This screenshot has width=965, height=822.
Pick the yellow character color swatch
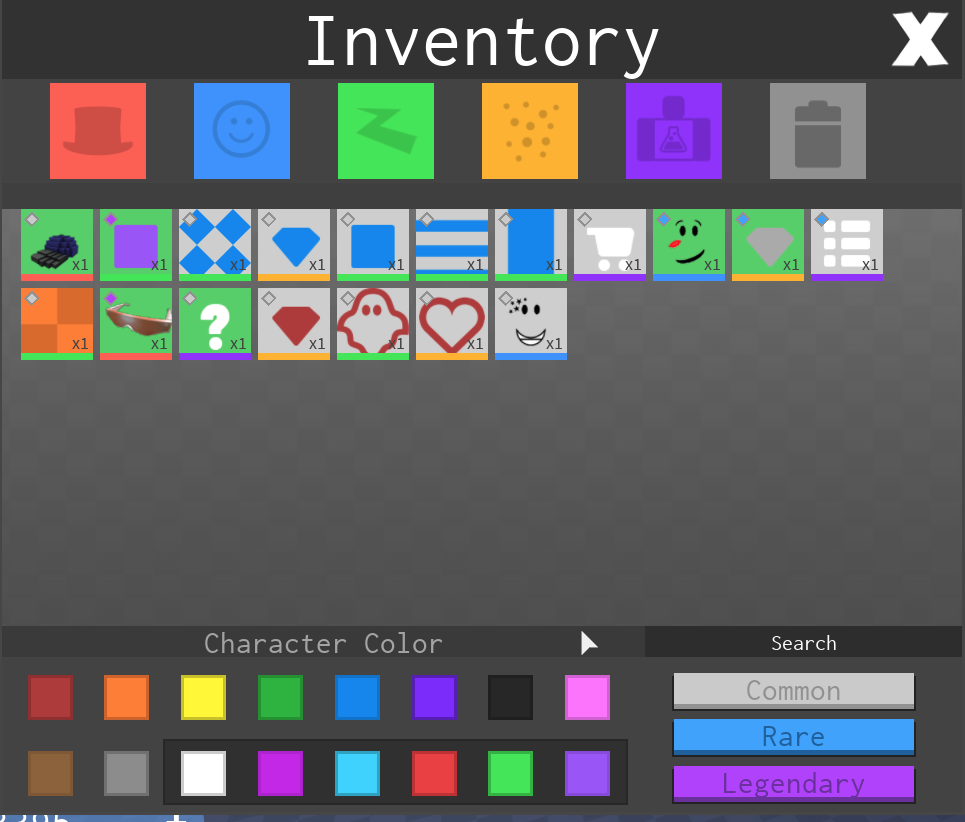coord(204,697)
